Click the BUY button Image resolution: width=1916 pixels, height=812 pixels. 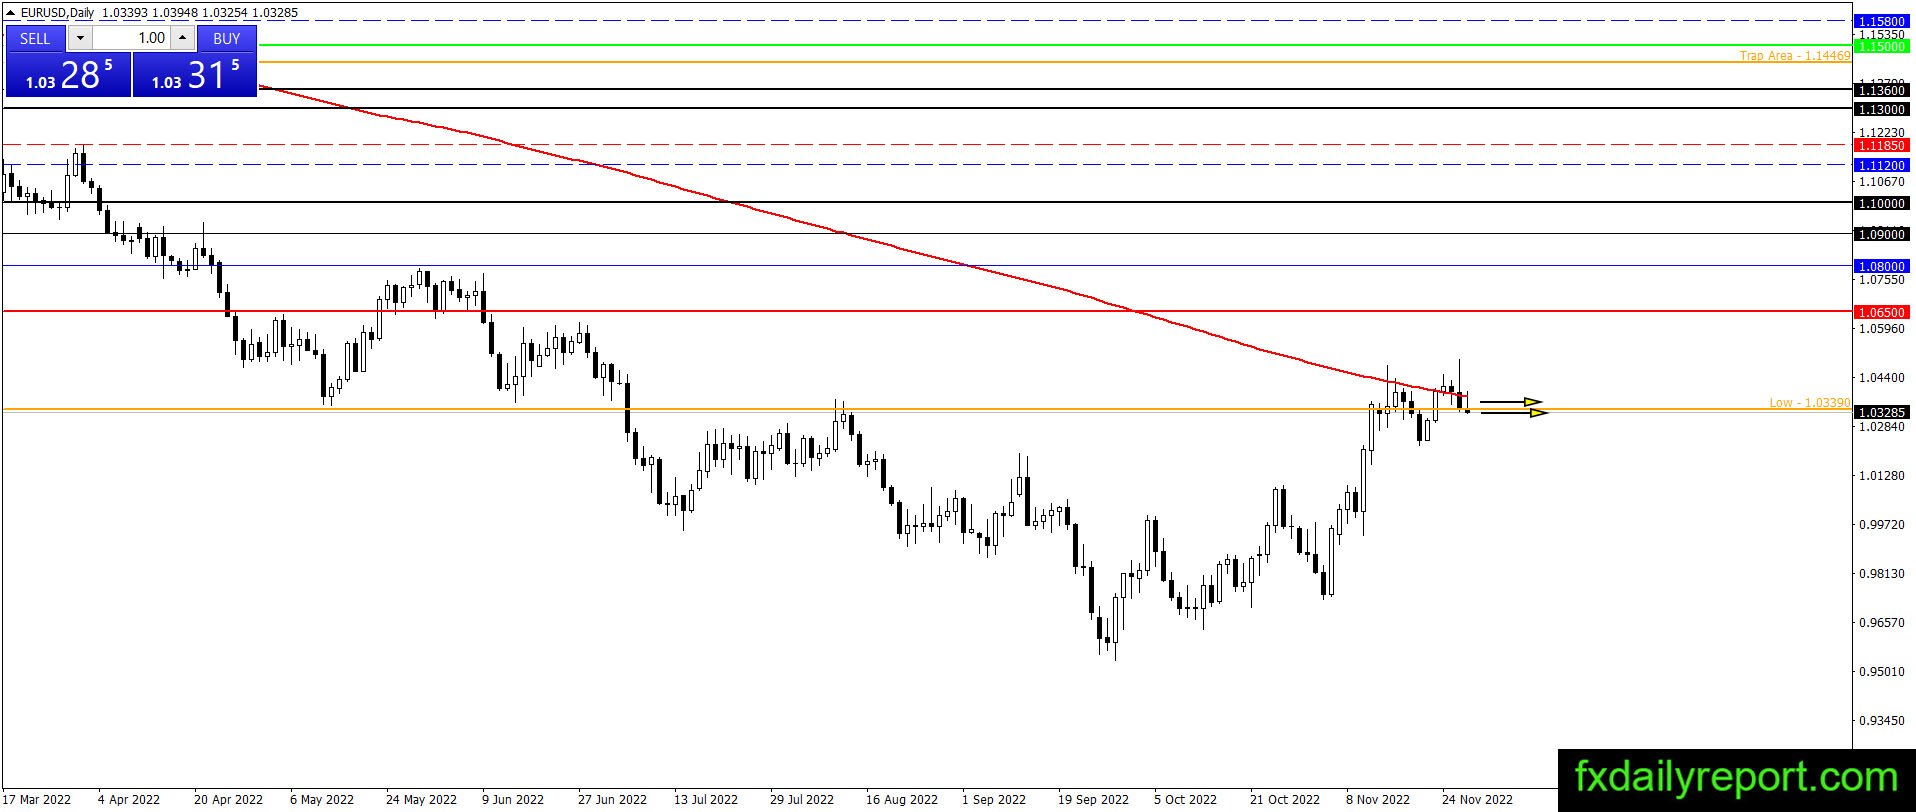[227, 38]
